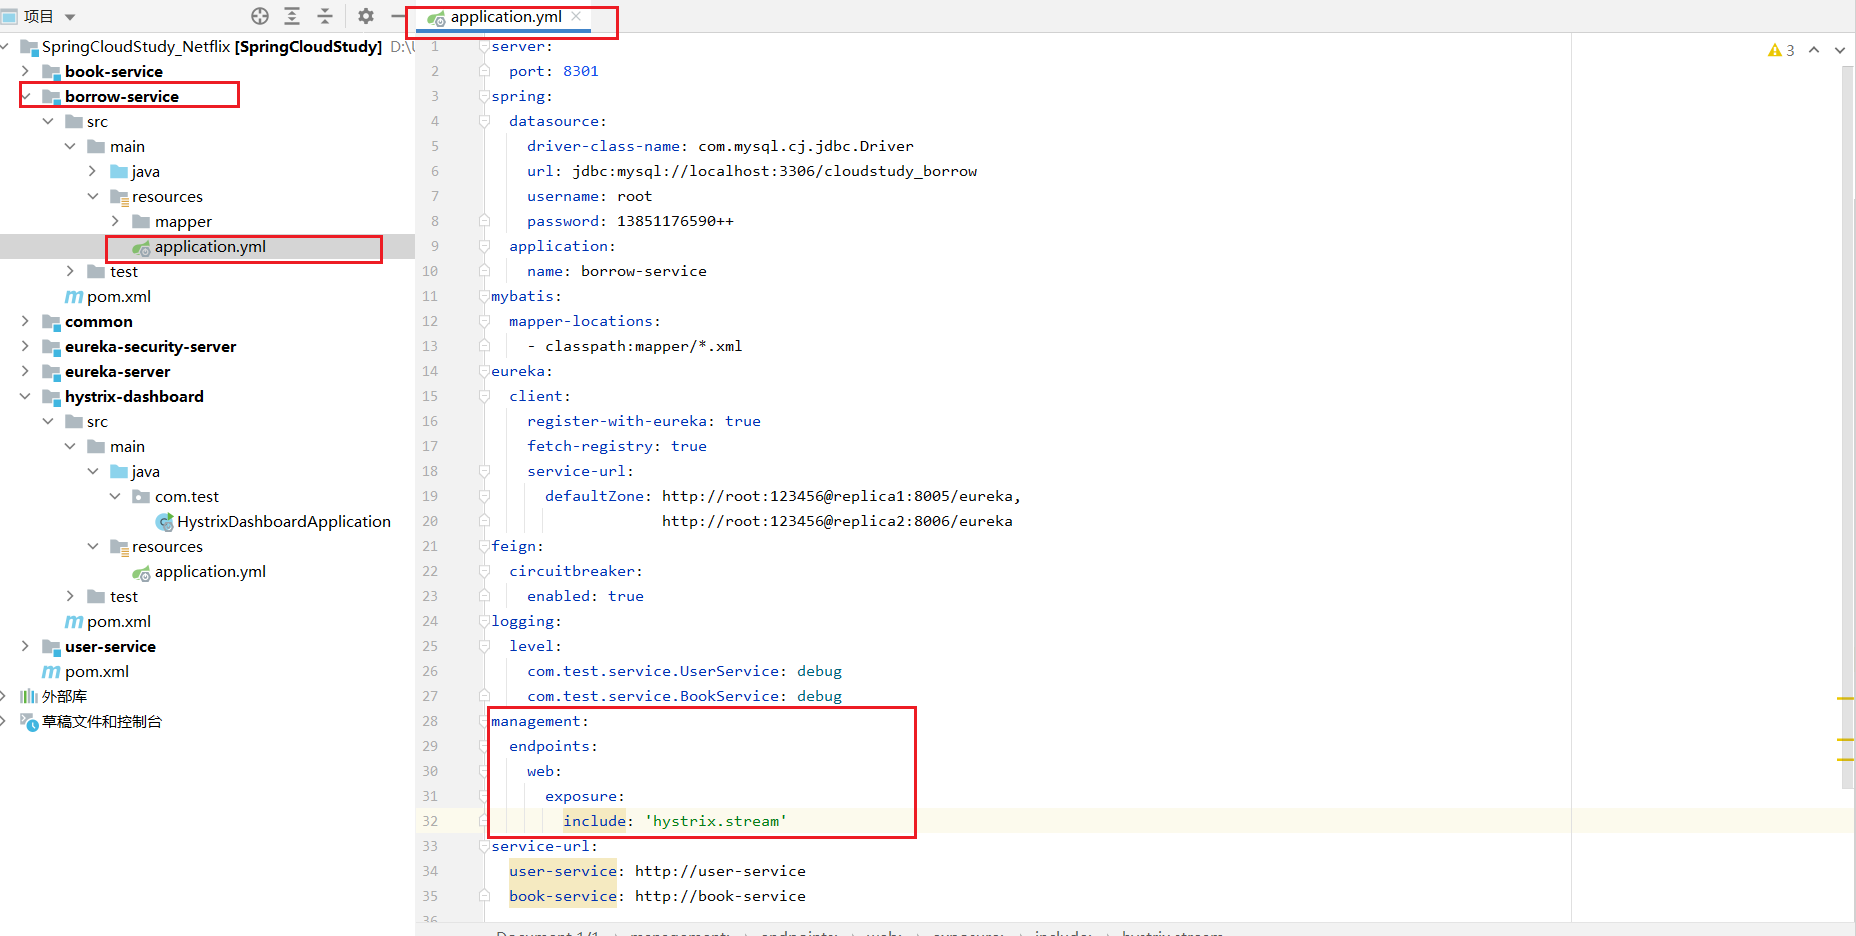Switch to the application.yml editor tab
1856x936 pixels.
coord(506,16)
